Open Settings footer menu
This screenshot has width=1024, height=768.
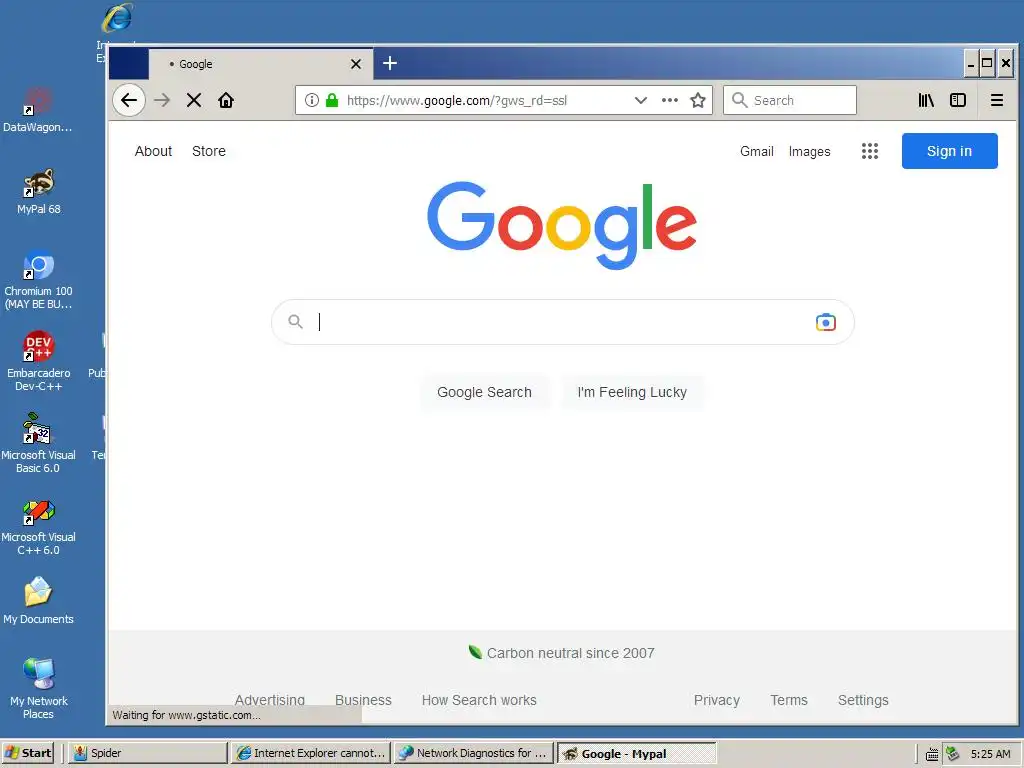click(x=863, y=699)
